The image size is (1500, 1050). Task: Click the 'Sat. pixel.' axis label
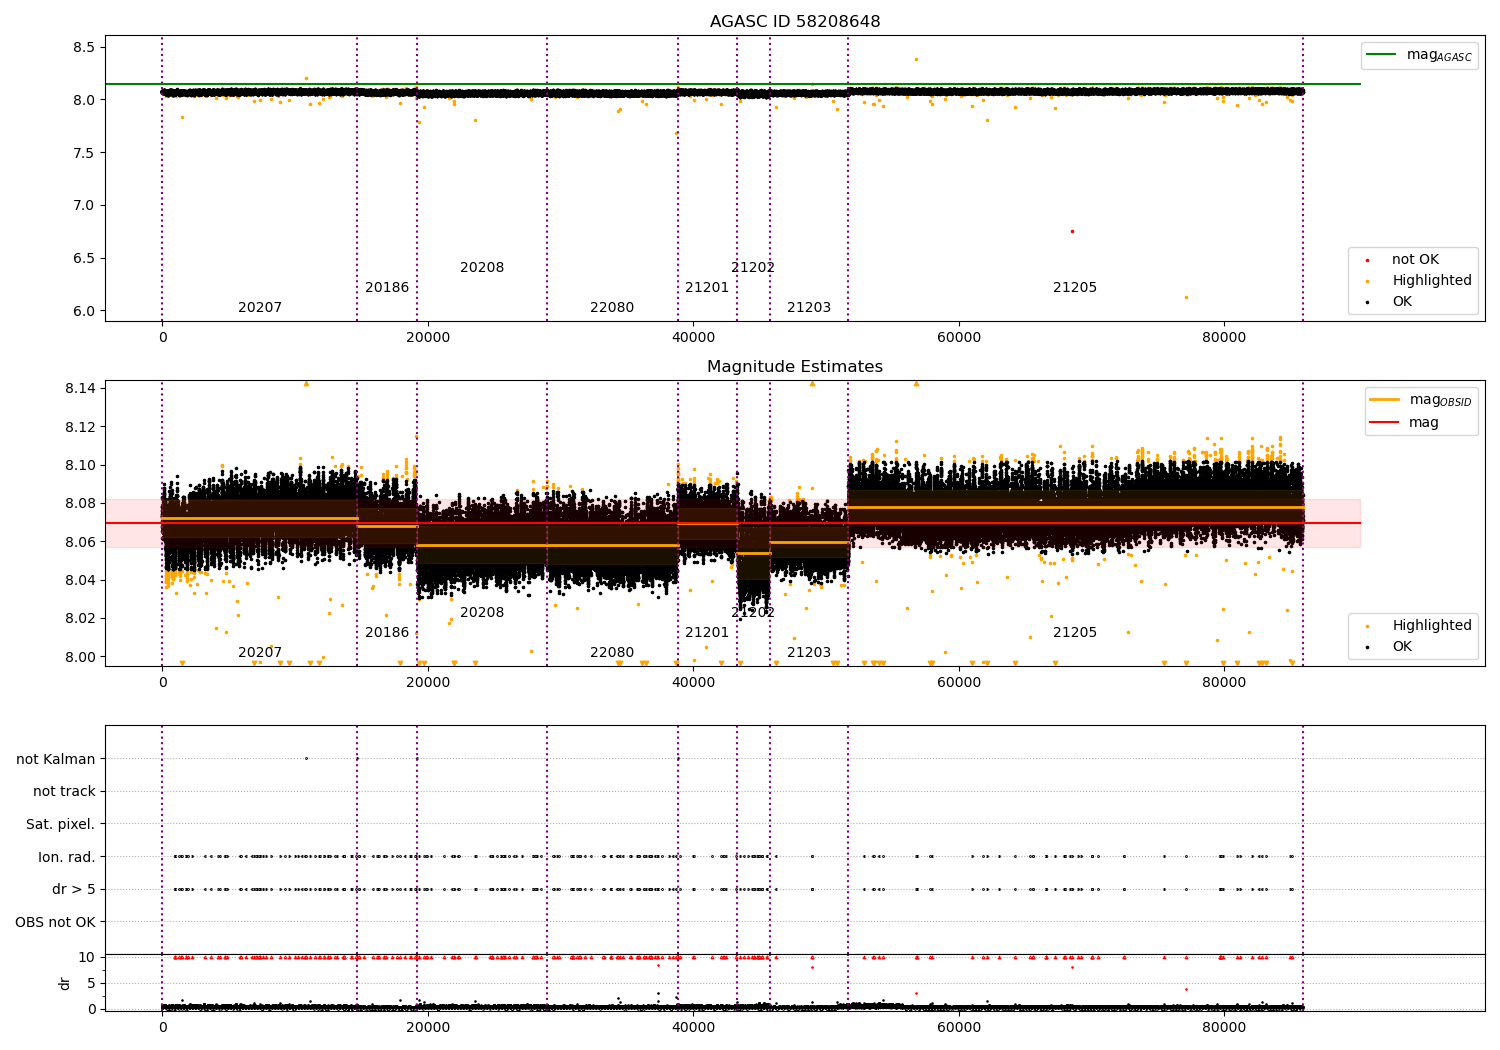pyautogui.click(x=61, y=825)
